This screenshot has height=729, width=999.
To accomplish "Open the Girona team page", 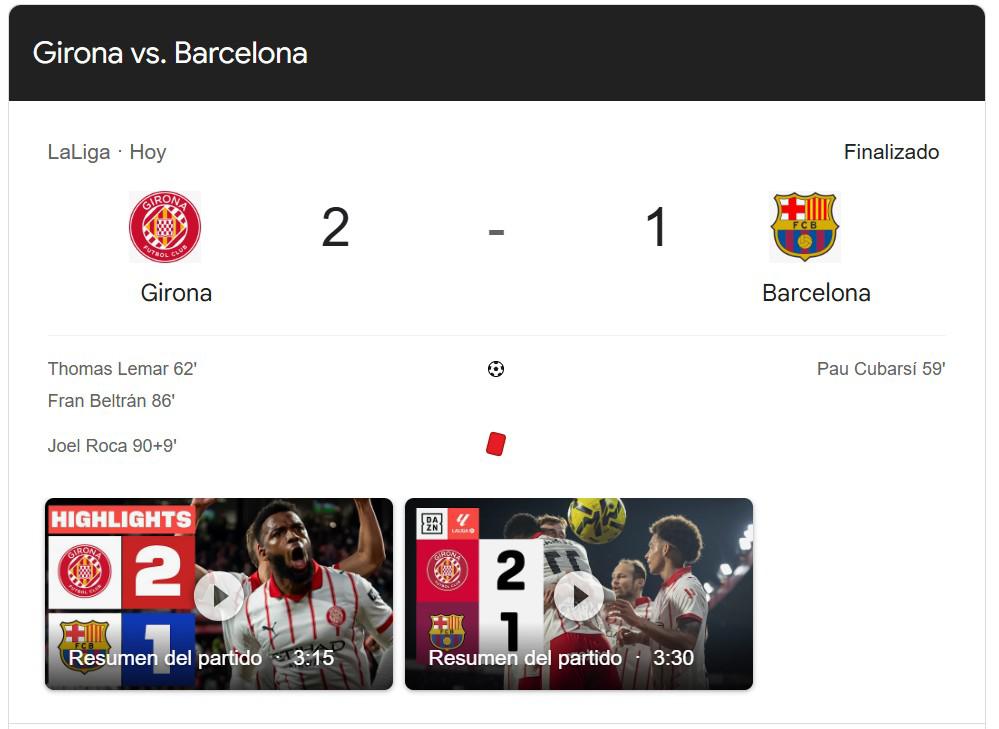I will coord(175,293).
